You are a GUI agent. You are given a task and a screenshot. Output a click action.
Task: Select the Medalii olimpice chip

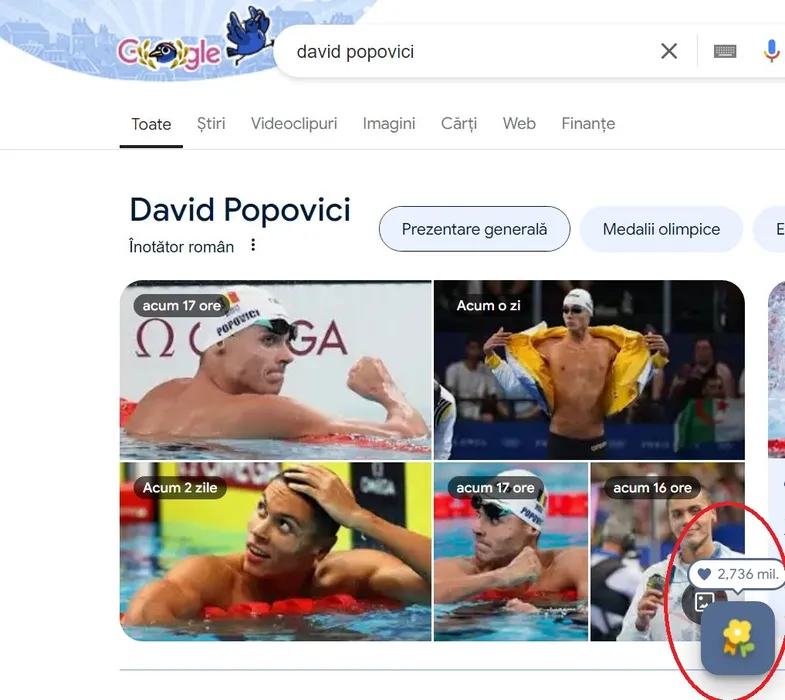[x=661, y=229]
